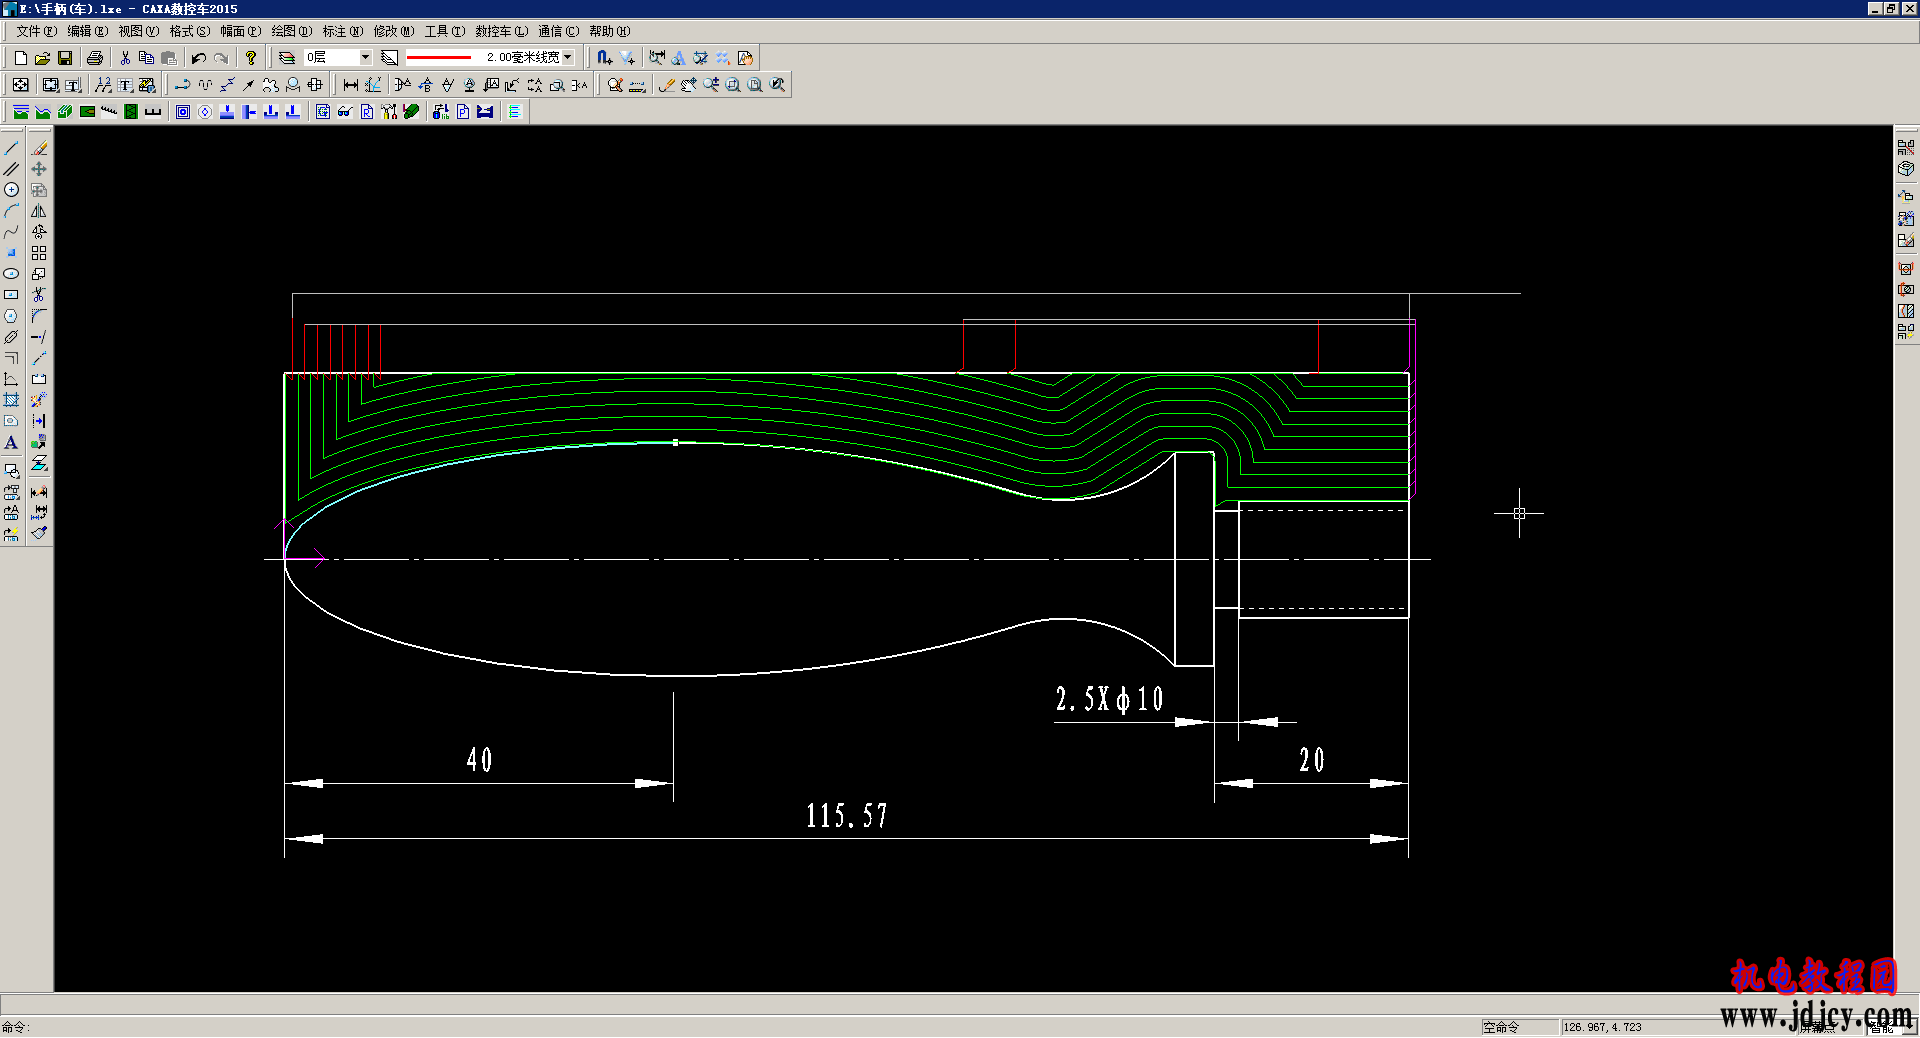Screen dimensions: 1920x1038
Task: Select the Rotate tool
Action: [x=39, y=232]
